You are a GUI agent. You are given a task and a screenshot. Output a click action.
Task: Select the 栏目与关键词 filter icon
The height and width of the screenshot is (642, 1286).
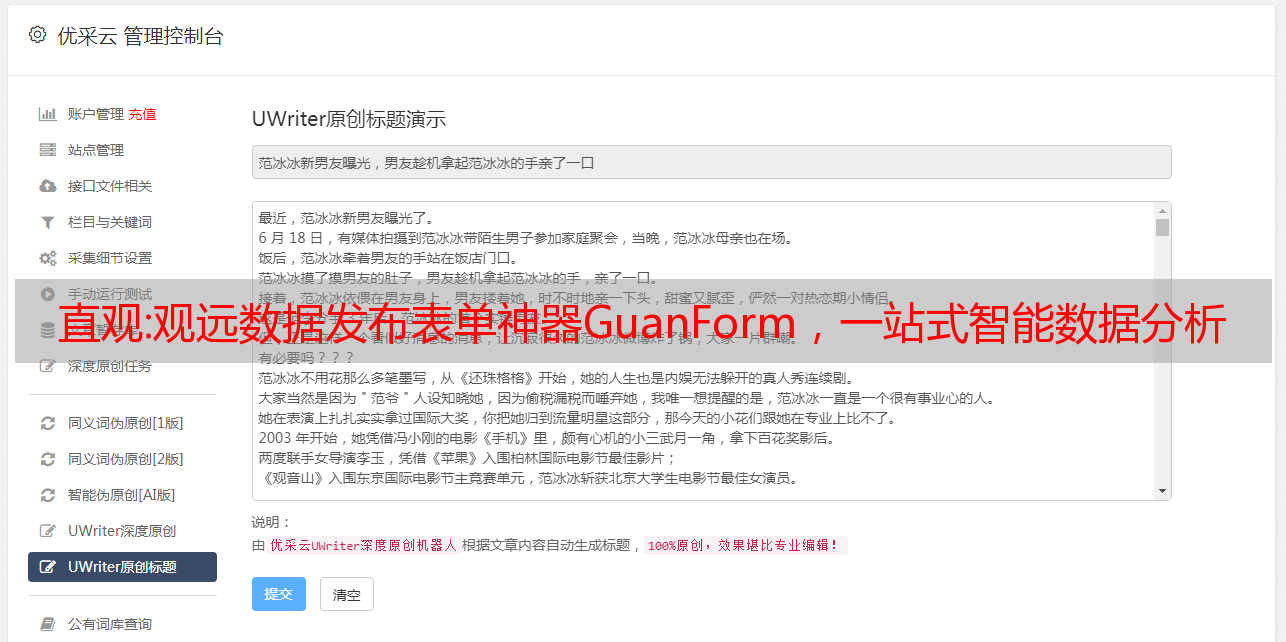(x=47, y=222)
